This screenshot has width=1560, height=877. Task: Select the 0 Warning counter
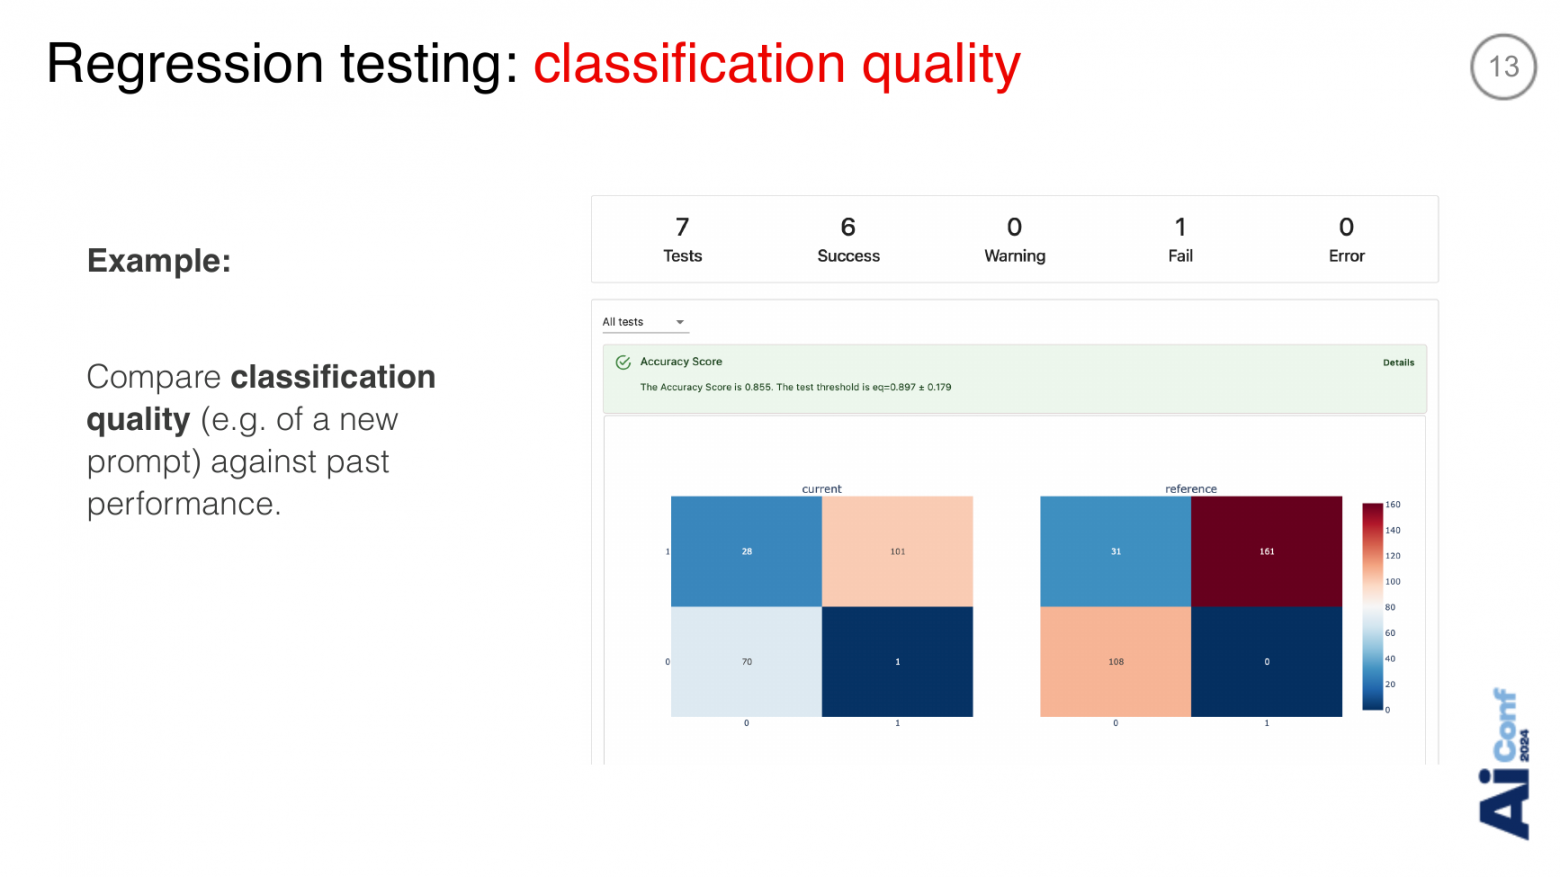coord(1014,240)
